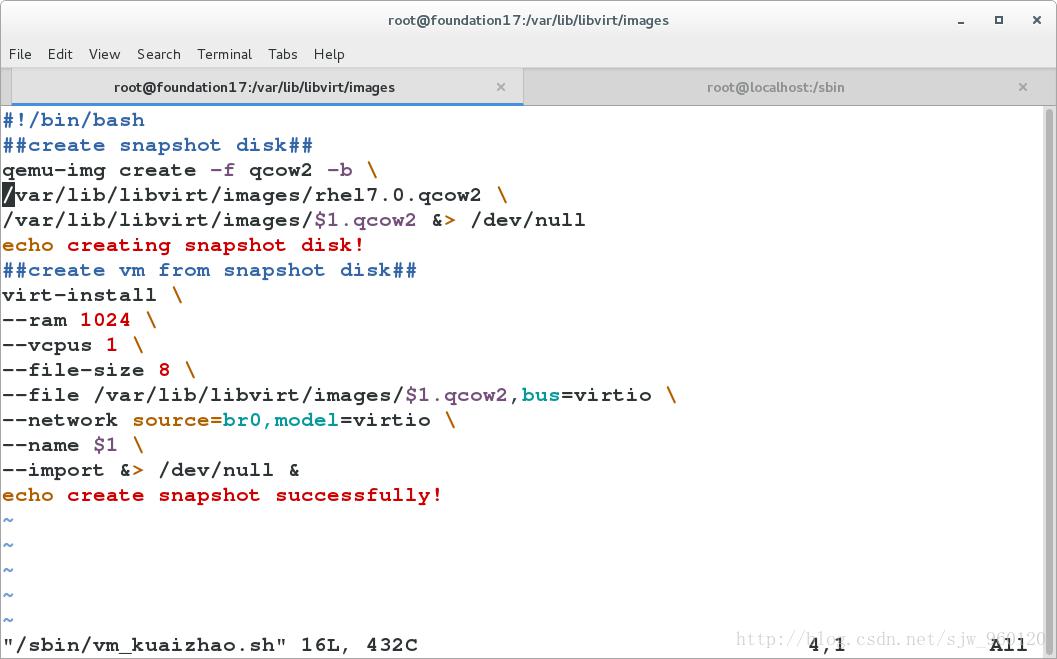Close the root@foundation17 tab

[x=501, y=87]
